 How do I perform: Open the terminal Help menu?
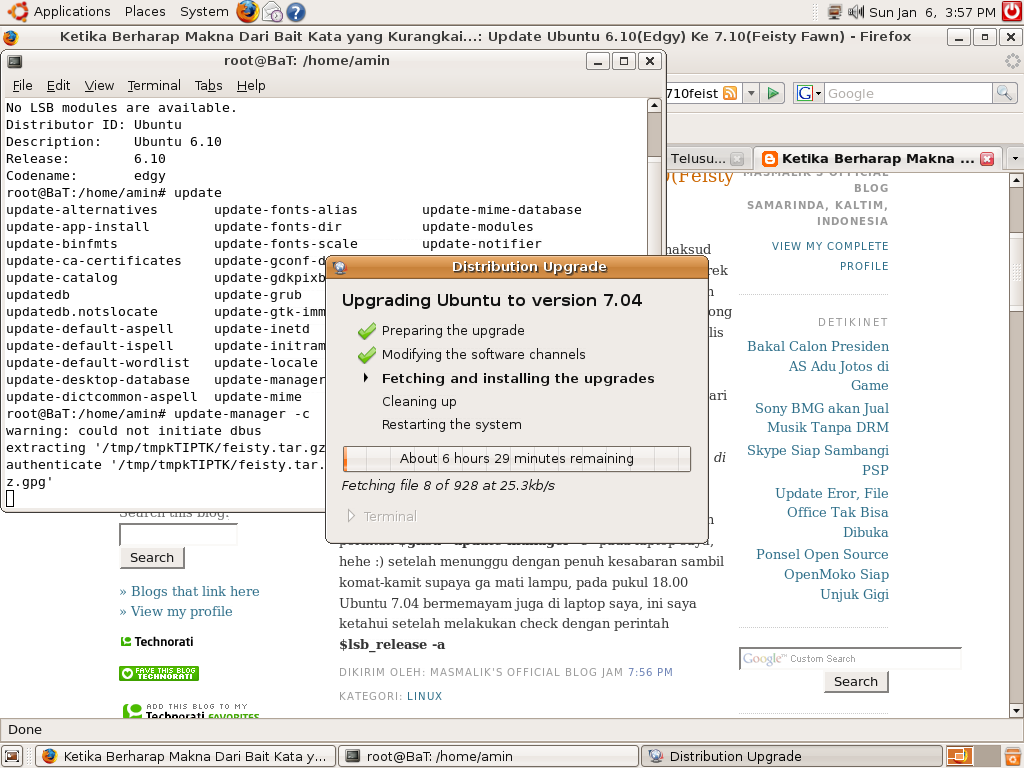[x=251, y=86]
